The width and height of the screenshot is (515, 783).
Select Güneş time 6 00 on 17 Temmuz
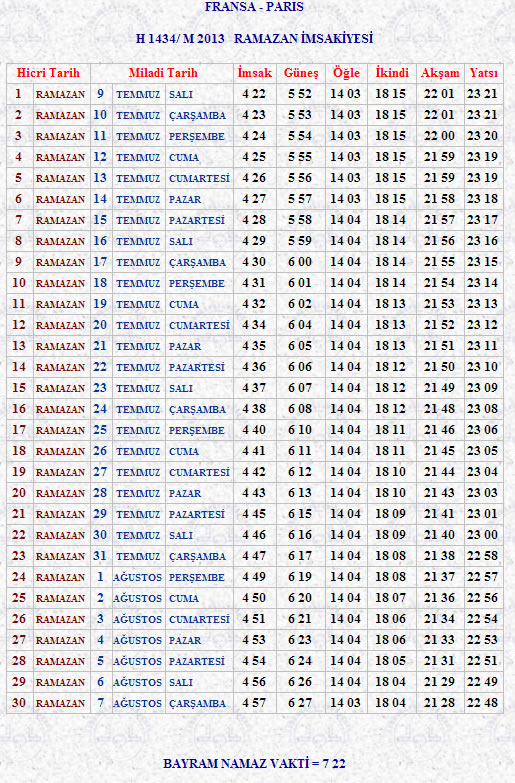pos(300,262)
